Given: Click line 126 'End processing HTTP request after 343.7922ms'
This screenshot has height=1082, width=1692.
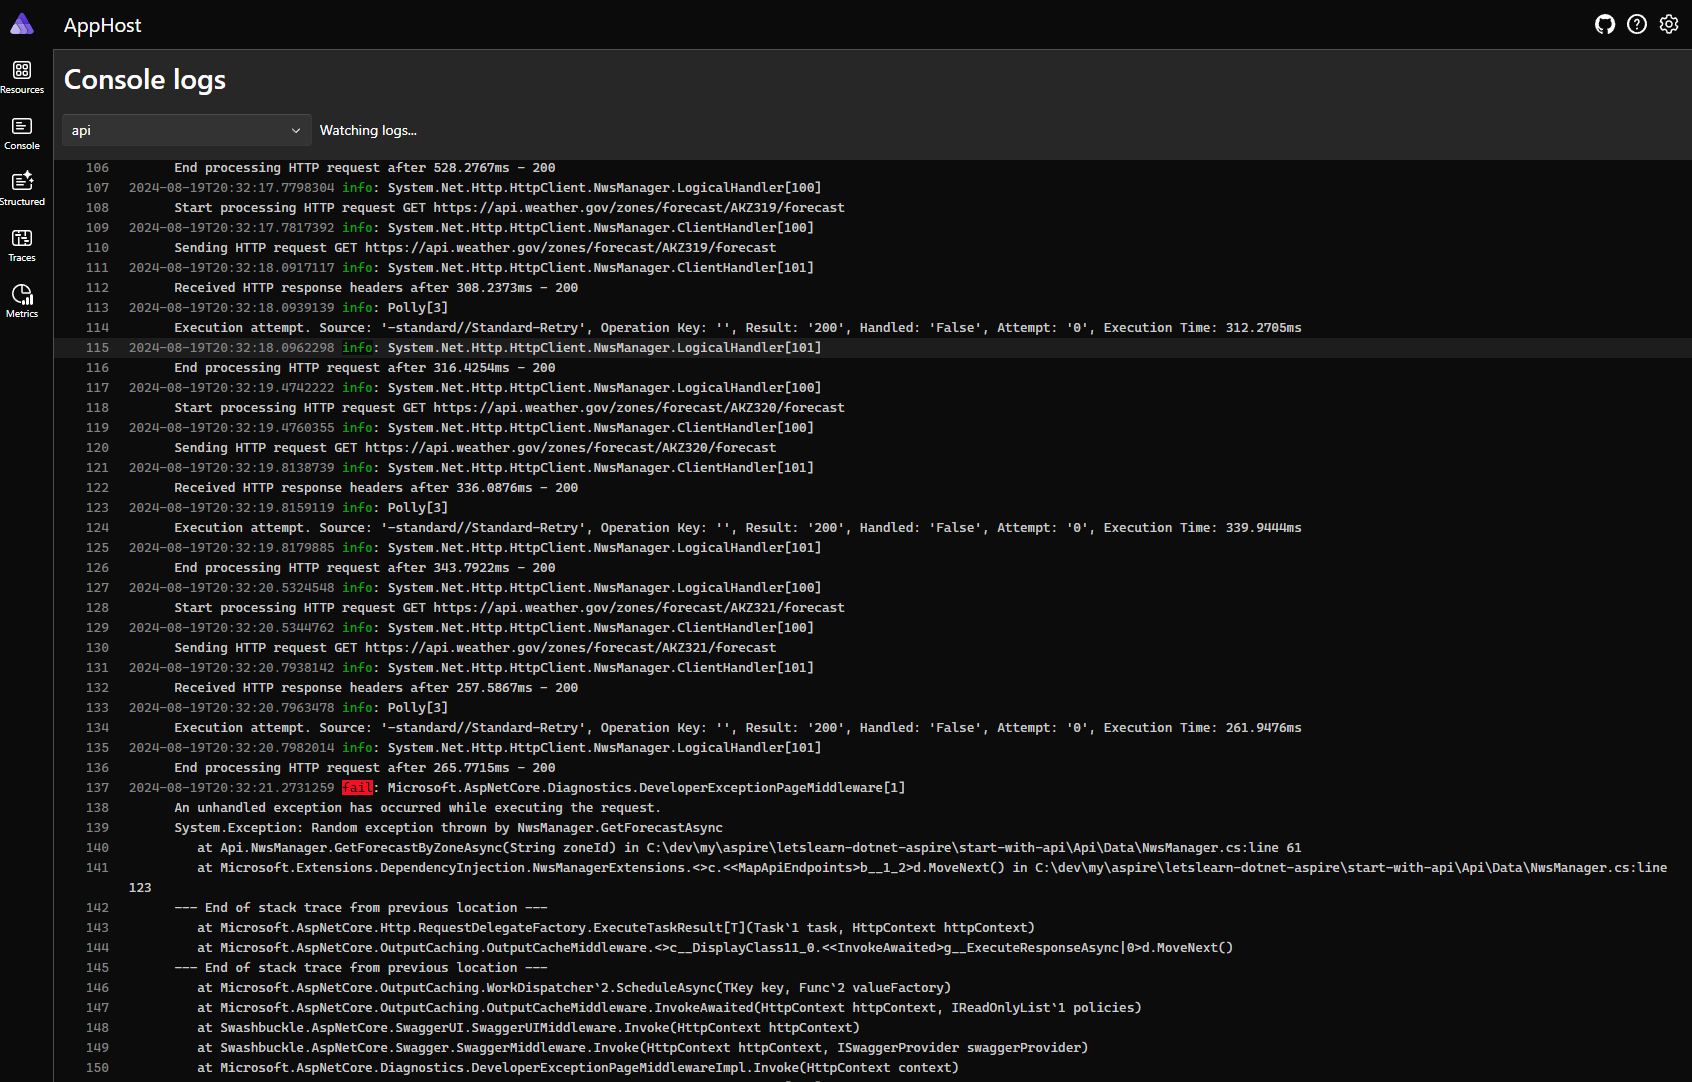Looking at the screenshot, I should coord(365,568).
